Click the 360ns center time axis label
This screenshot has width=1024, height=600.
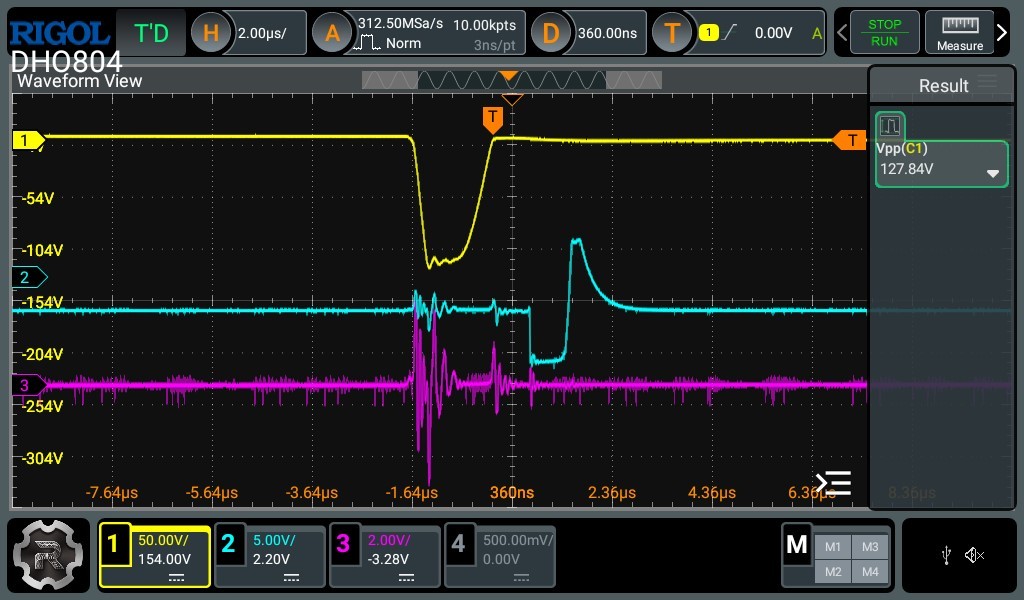[x=512, y=493]
